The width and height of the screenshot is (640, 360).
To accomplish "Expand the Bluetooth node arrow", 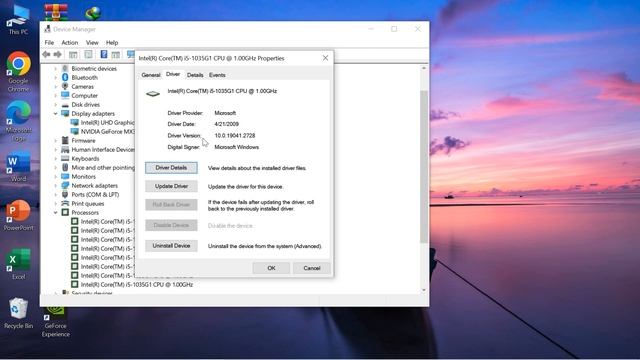I will 56,78.
